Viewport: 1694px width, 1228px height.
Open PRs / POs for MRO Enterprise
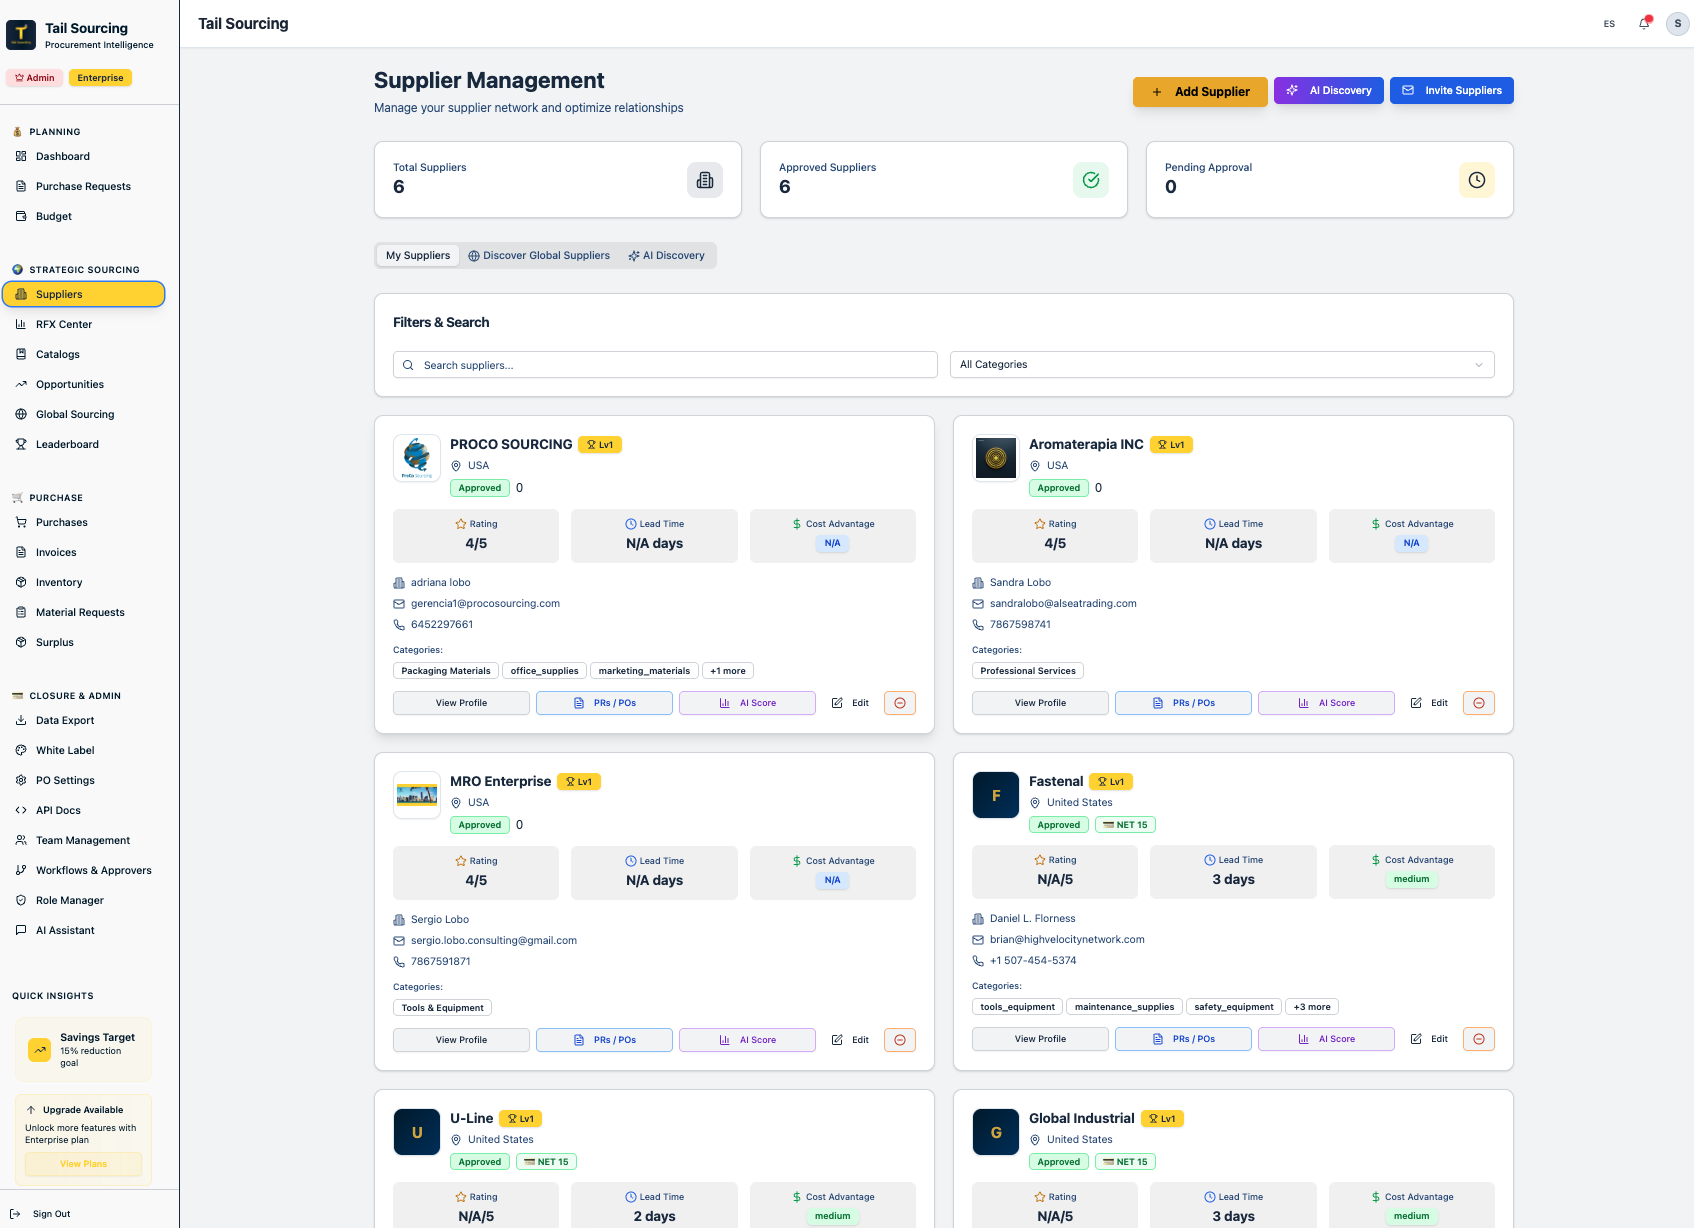coord(604,1040)
